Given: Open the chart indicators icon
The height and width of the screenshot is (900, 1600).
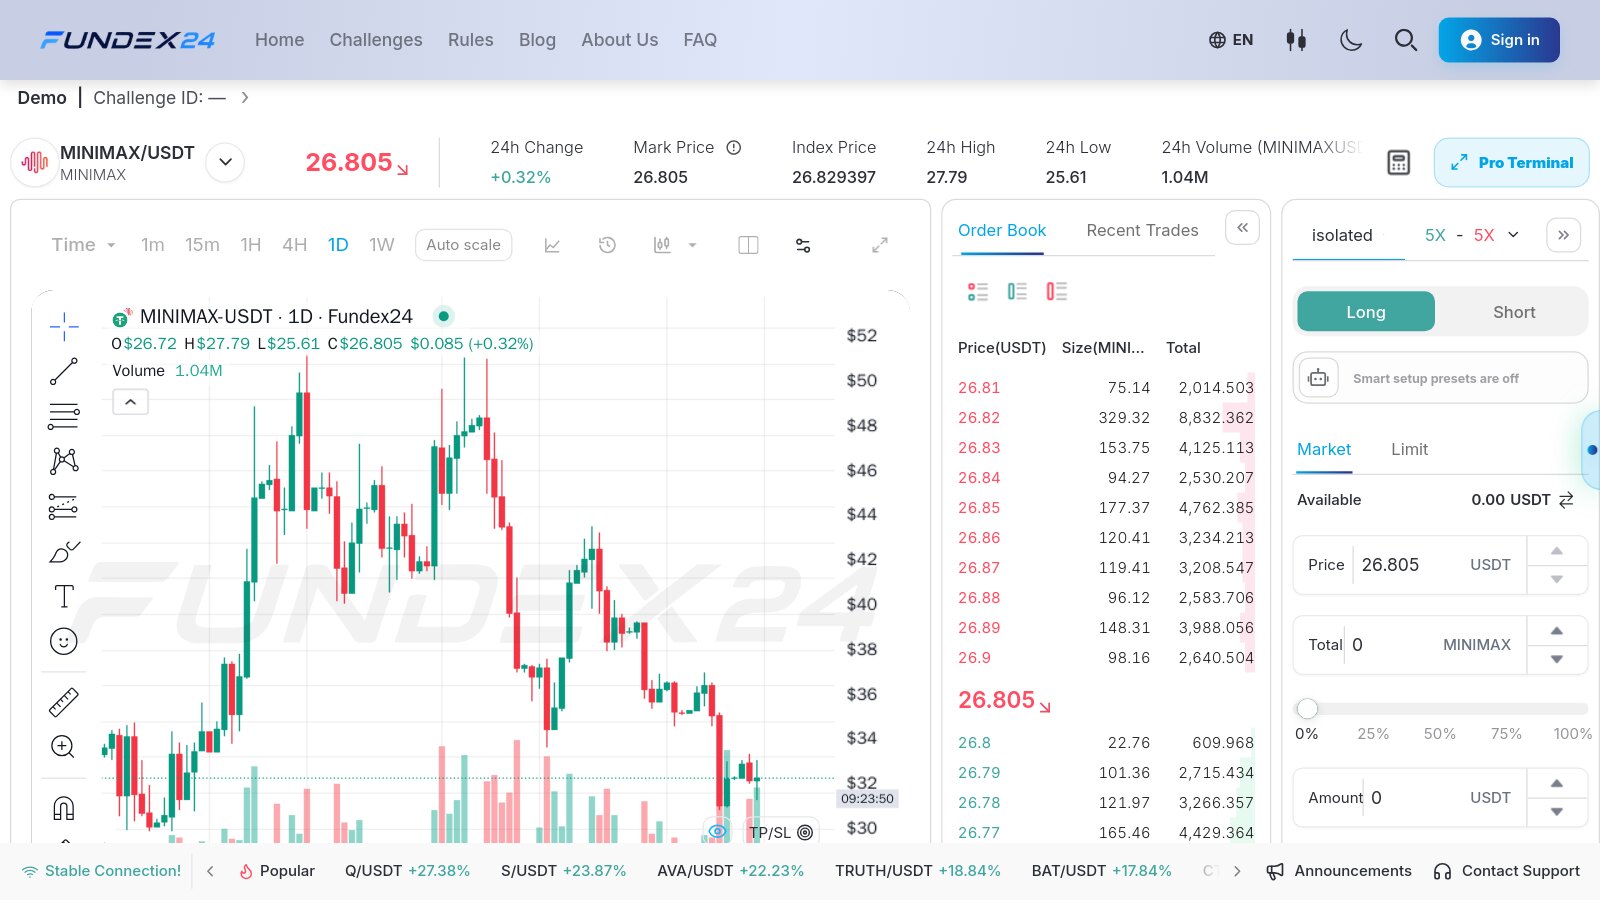Looking at the screenshot, I should click(x=552, y=245).
